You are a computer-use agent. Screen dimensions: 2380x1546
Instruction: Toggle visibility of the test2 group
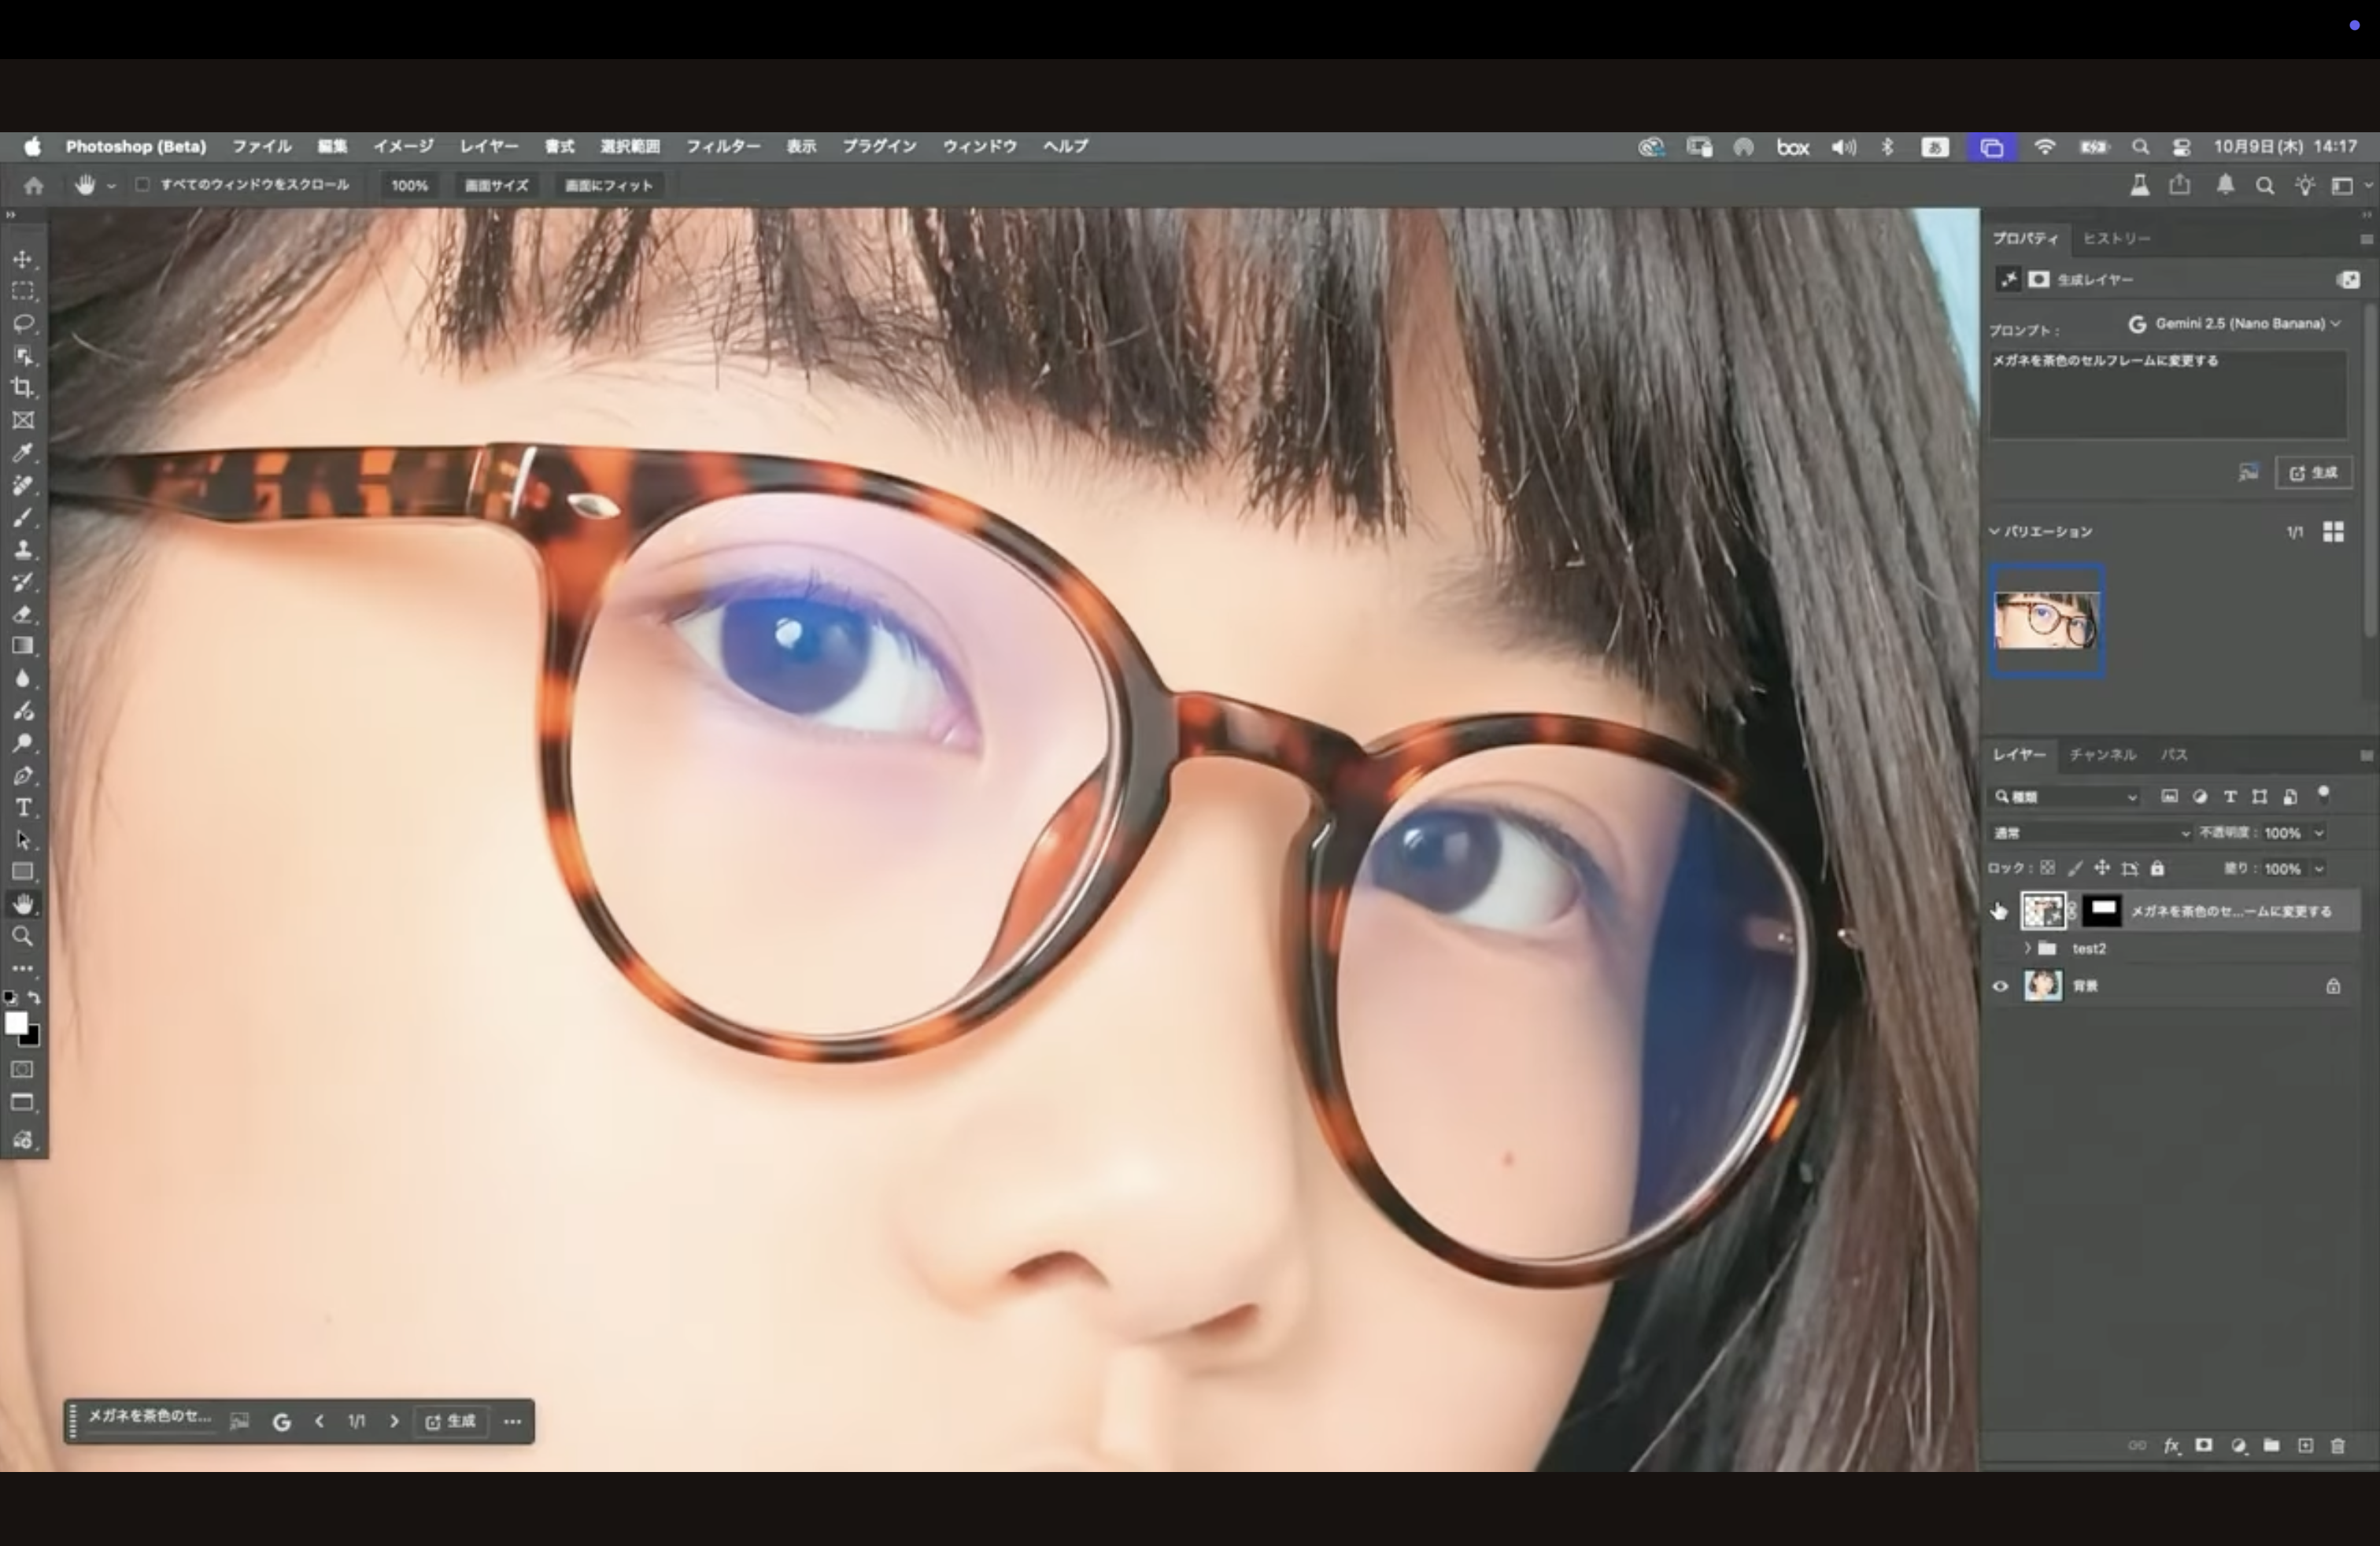click(x=2000, y=948)
